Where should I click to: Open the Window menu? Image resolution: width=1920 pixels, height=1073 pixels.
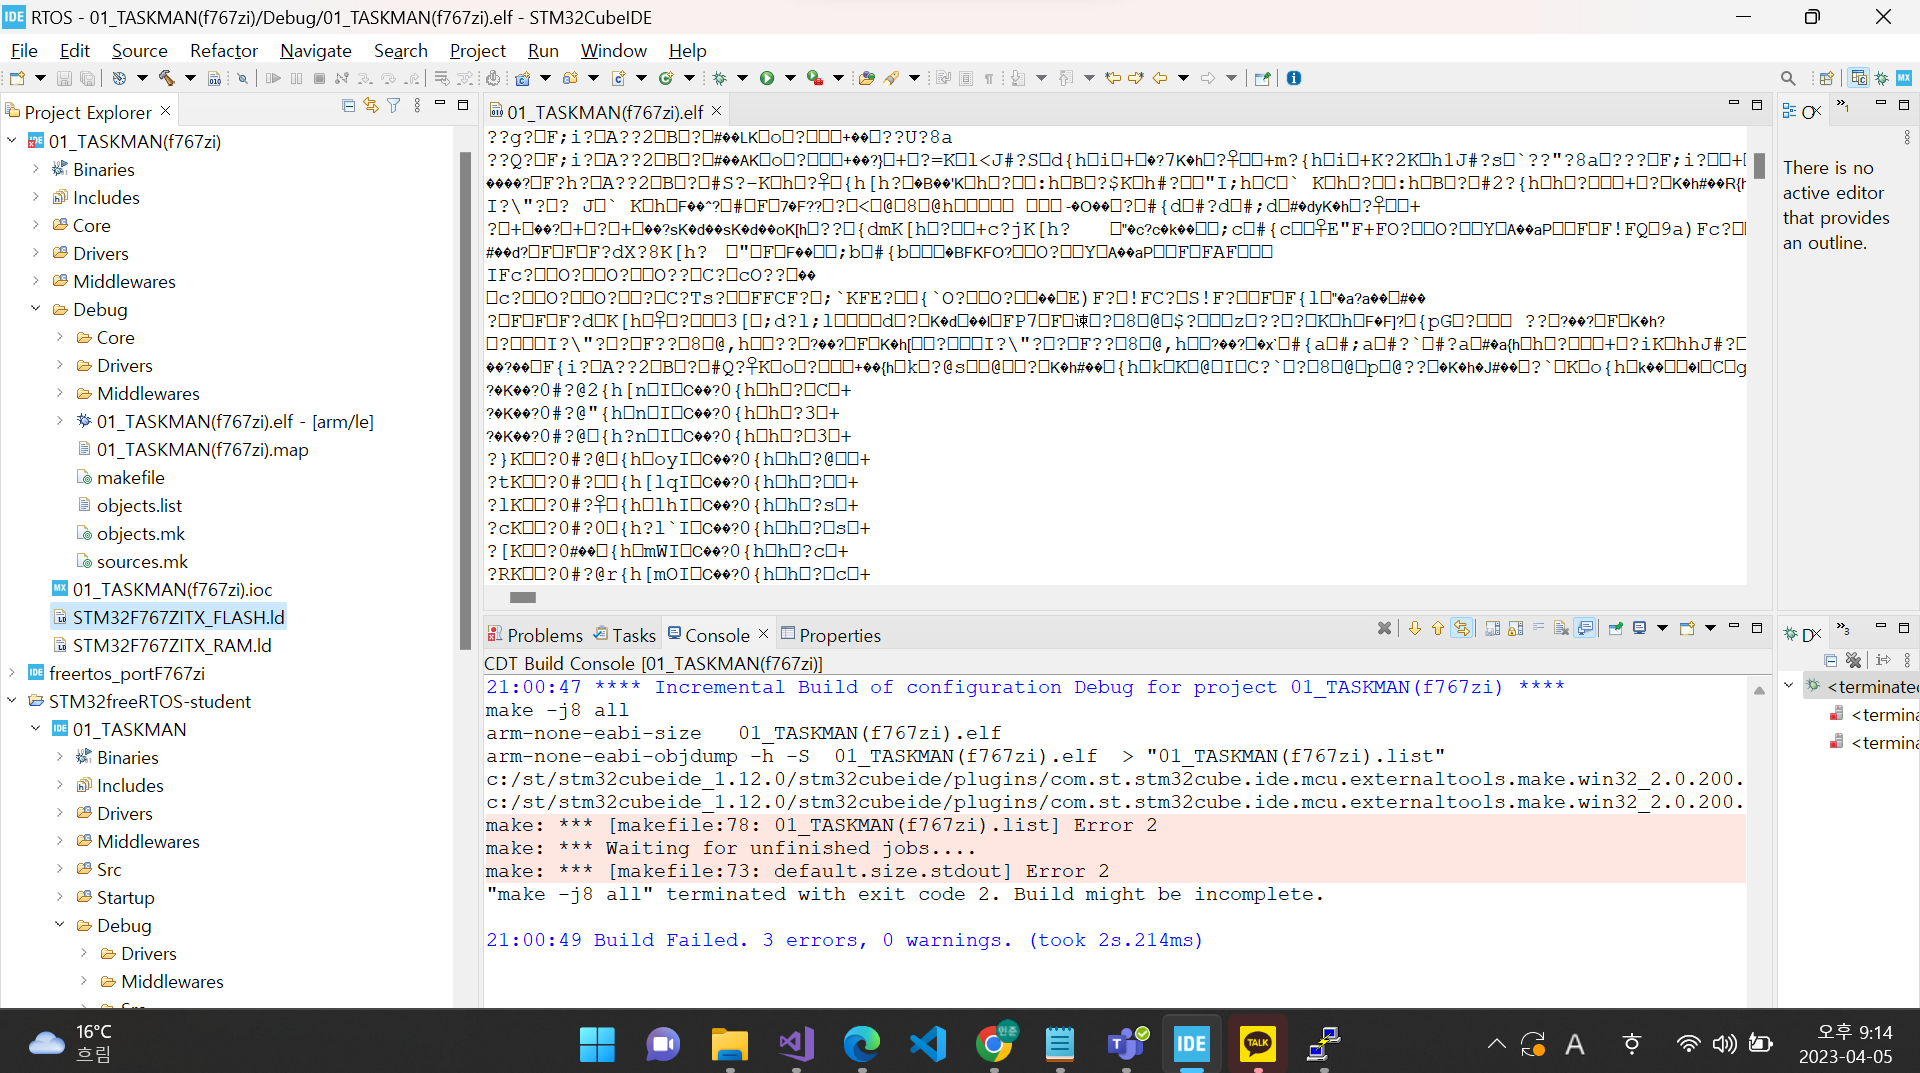point(613,50)
